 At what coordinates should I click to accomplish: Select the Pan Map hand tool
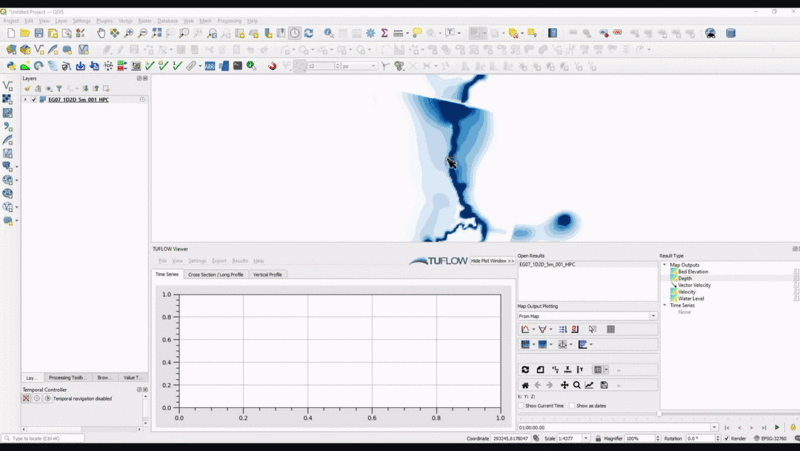[101, 33]
